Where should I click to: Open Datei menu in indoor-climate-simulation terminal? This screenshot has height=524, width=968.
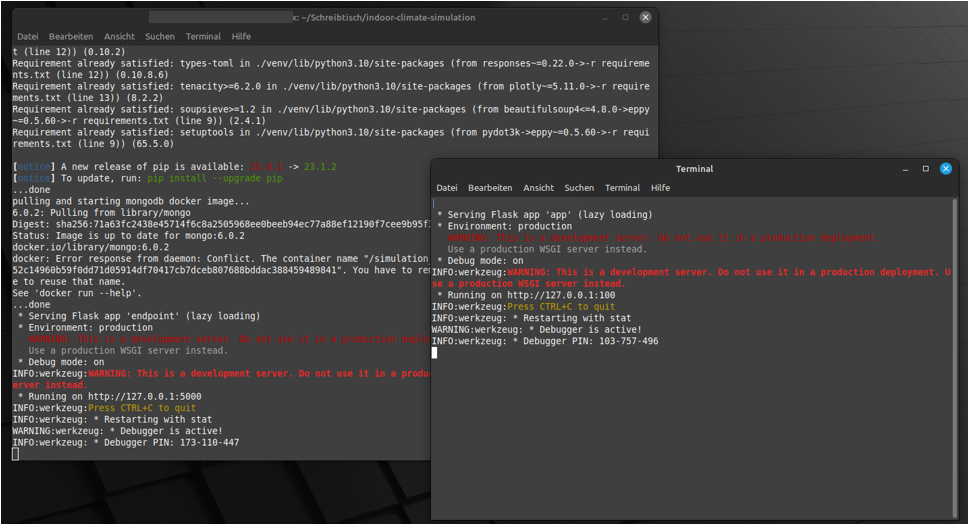coord(29,37)
